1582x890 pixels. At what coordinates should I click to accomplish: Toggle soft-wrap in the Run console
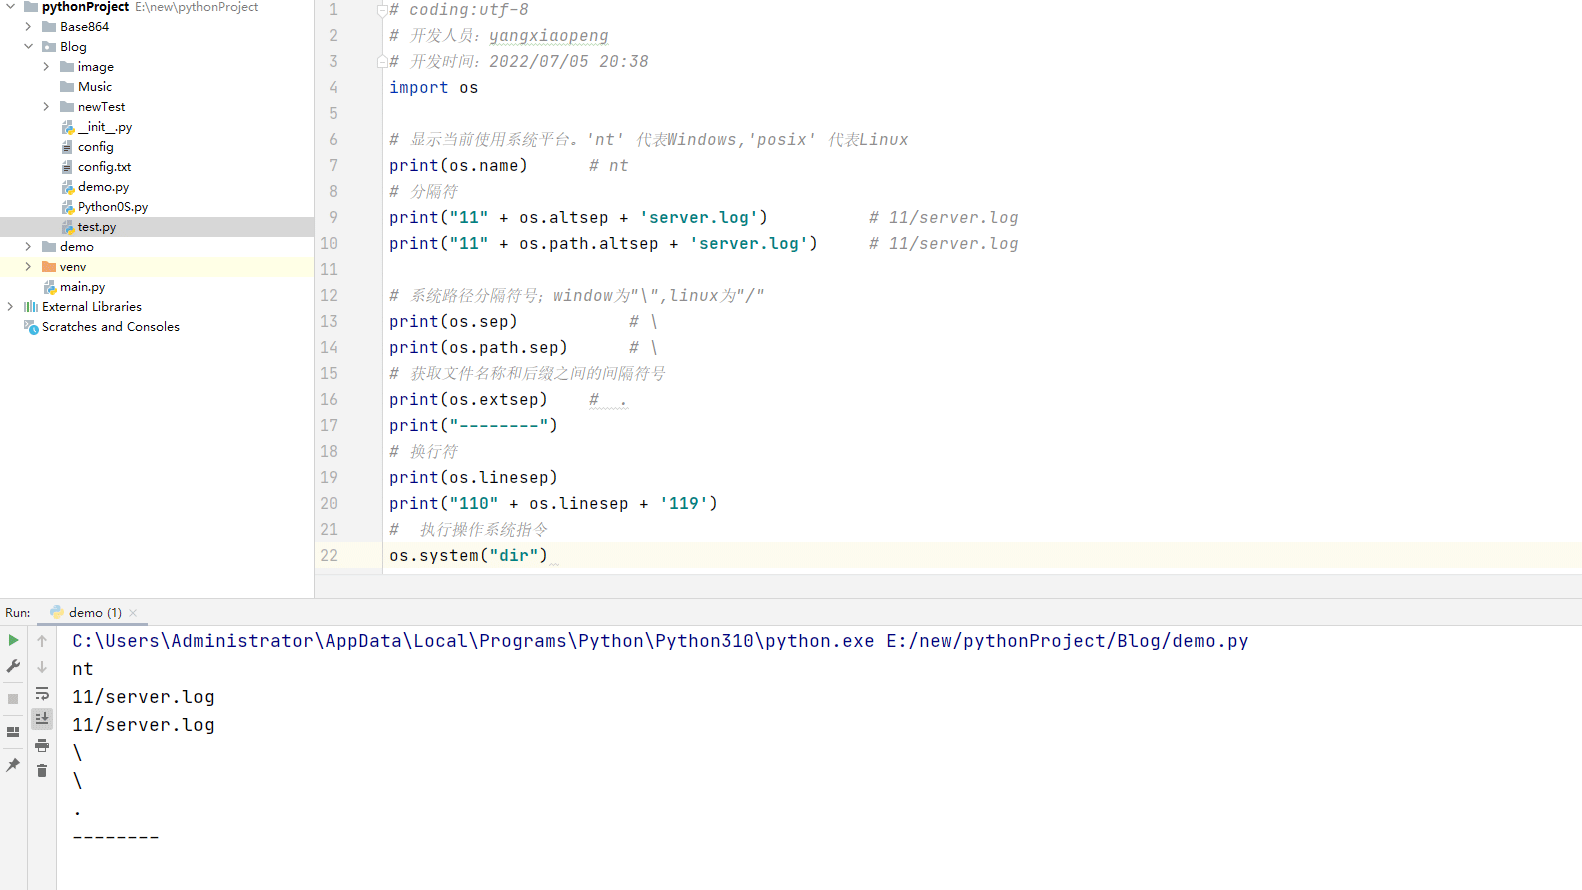tap(42, 693)
